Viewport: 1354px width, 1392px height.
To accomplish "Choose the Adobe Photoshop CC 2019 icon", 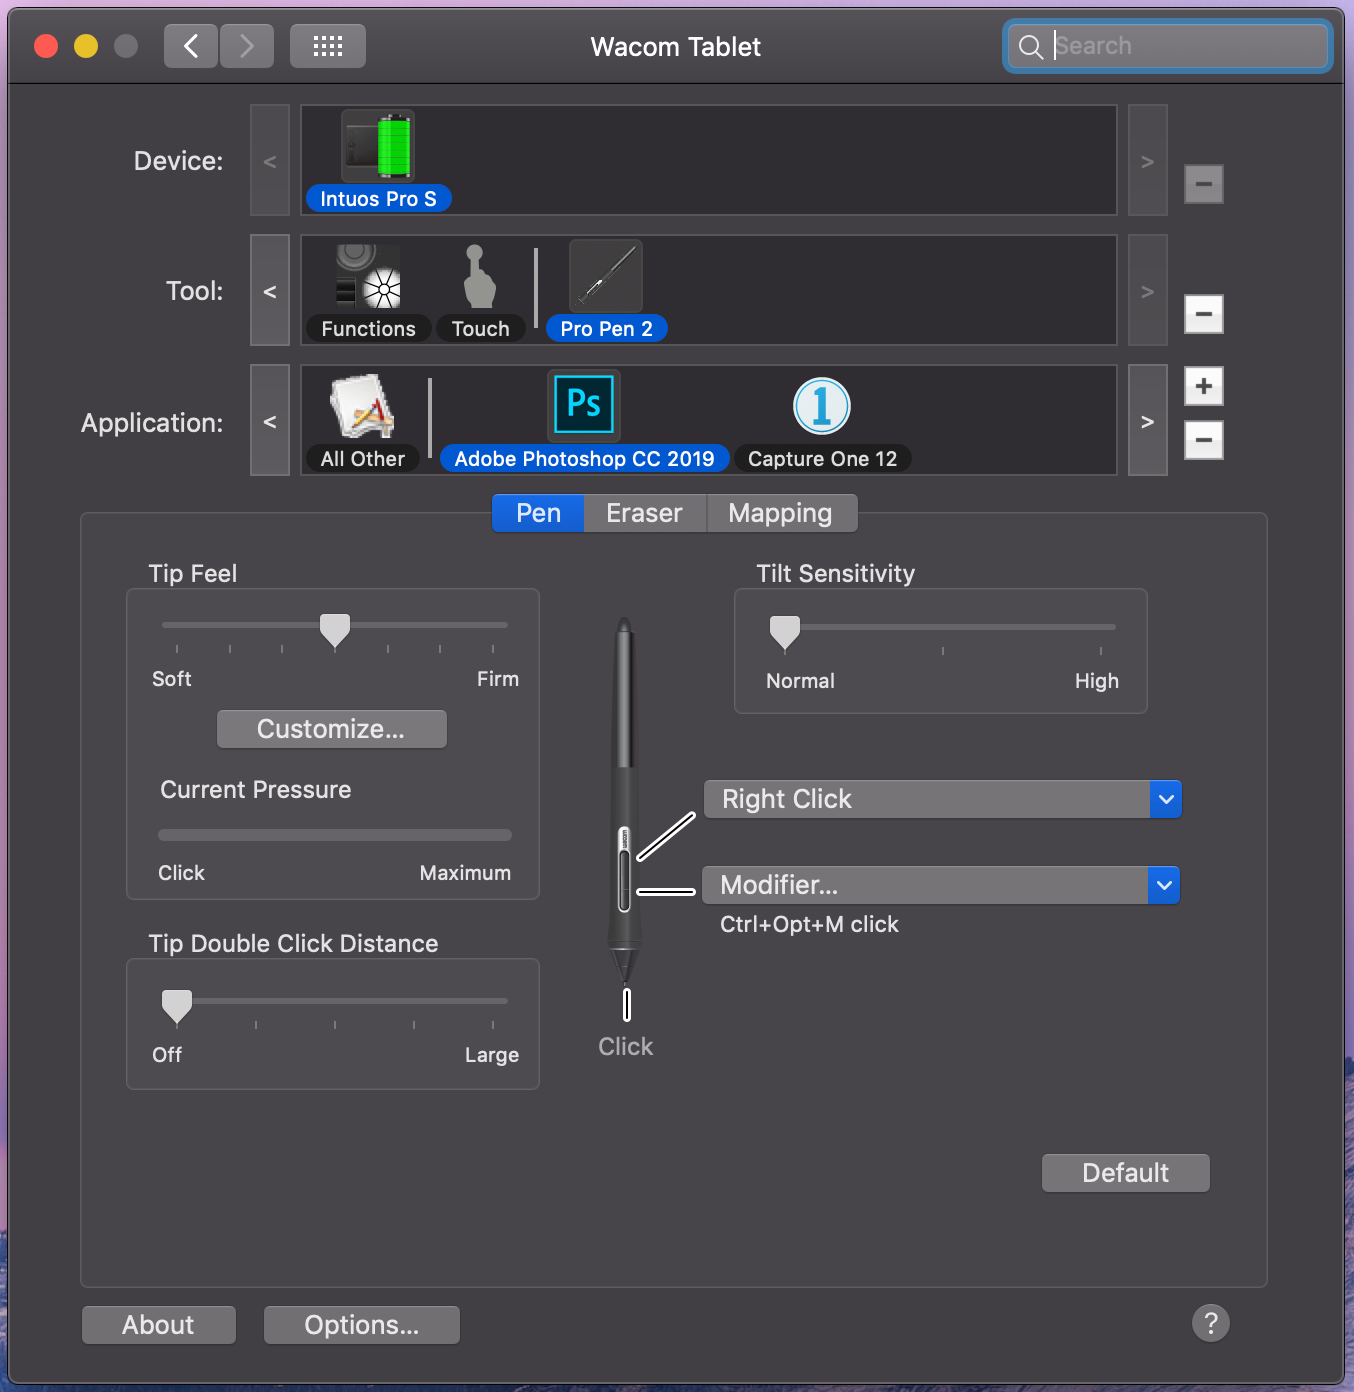I will click(x=584, y=405).
